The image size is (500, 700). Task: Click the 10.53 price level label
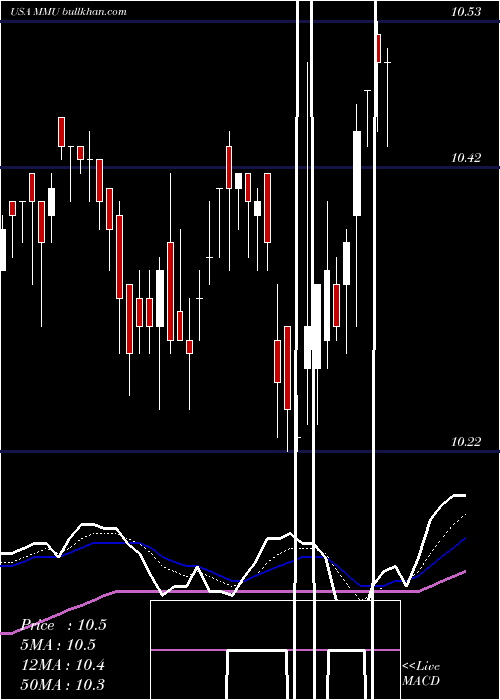(466, 12)
